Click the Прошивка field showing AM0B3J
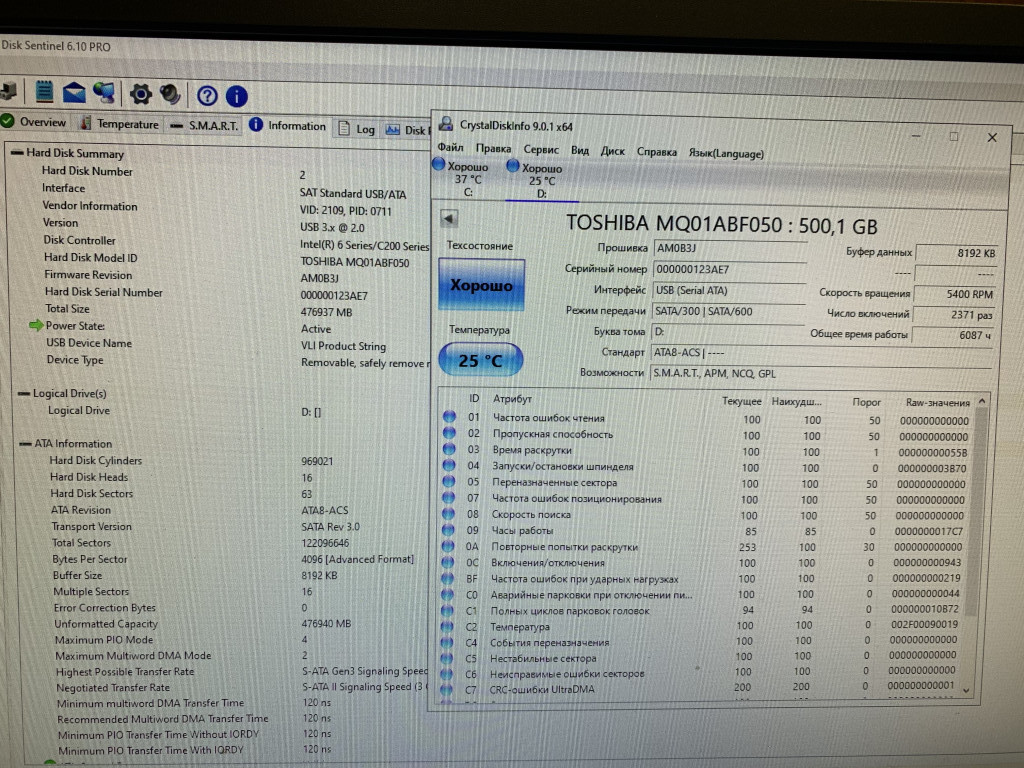 729,248
